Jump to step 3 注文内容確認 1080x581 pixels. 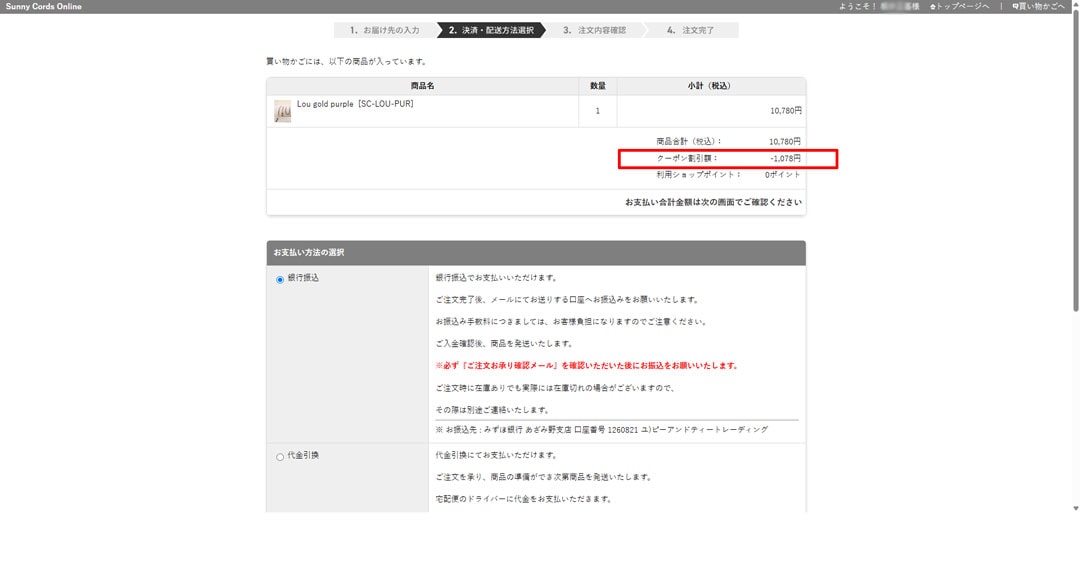[594, 30]
